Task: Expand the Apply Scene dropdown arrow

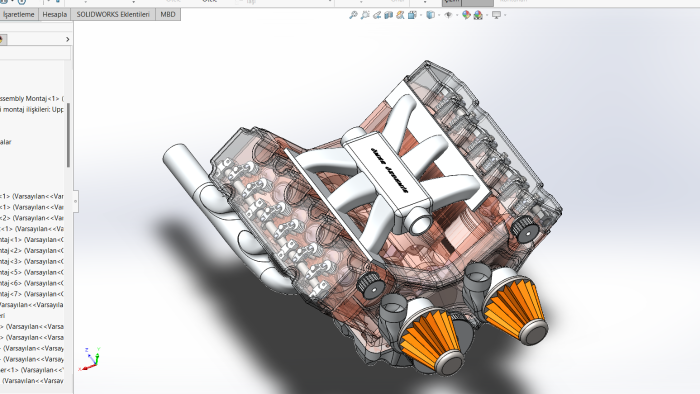Action: pos(487,15)
